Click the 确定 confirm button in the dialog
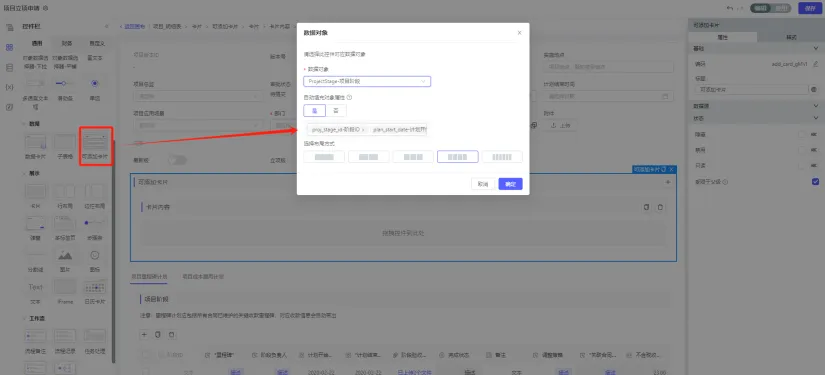Image resolution: width=825 pixels, height=375 pixels. [x=510, y=184]
